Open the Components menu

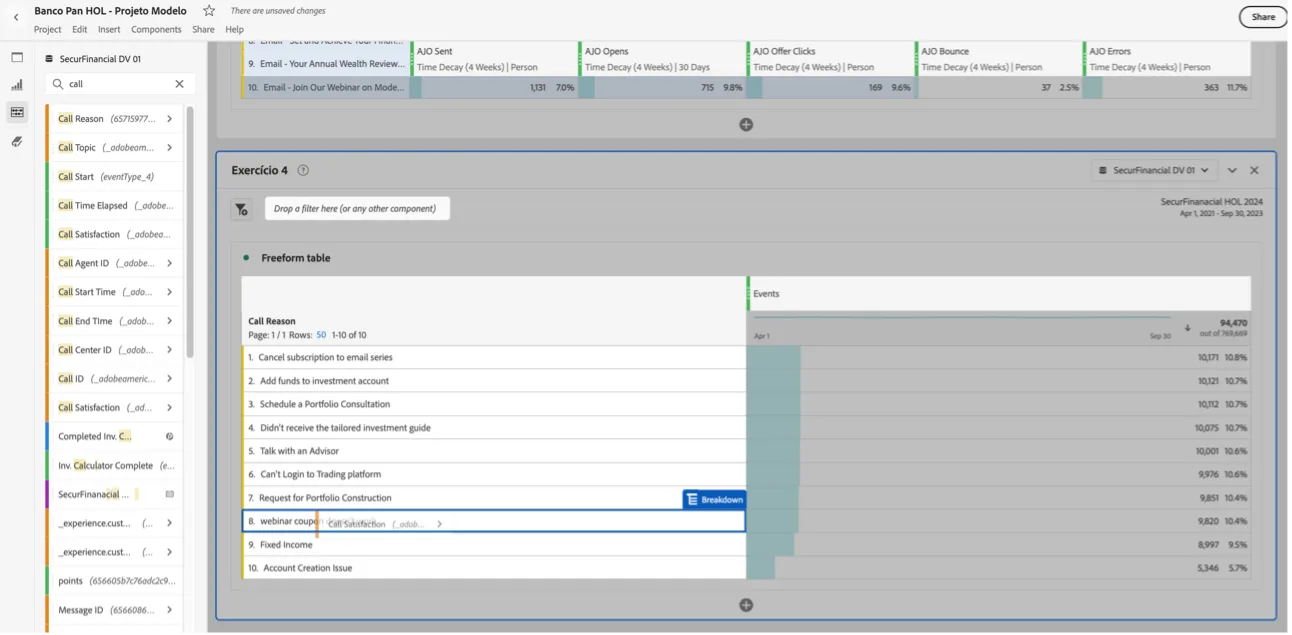click(x=156, y=30)
